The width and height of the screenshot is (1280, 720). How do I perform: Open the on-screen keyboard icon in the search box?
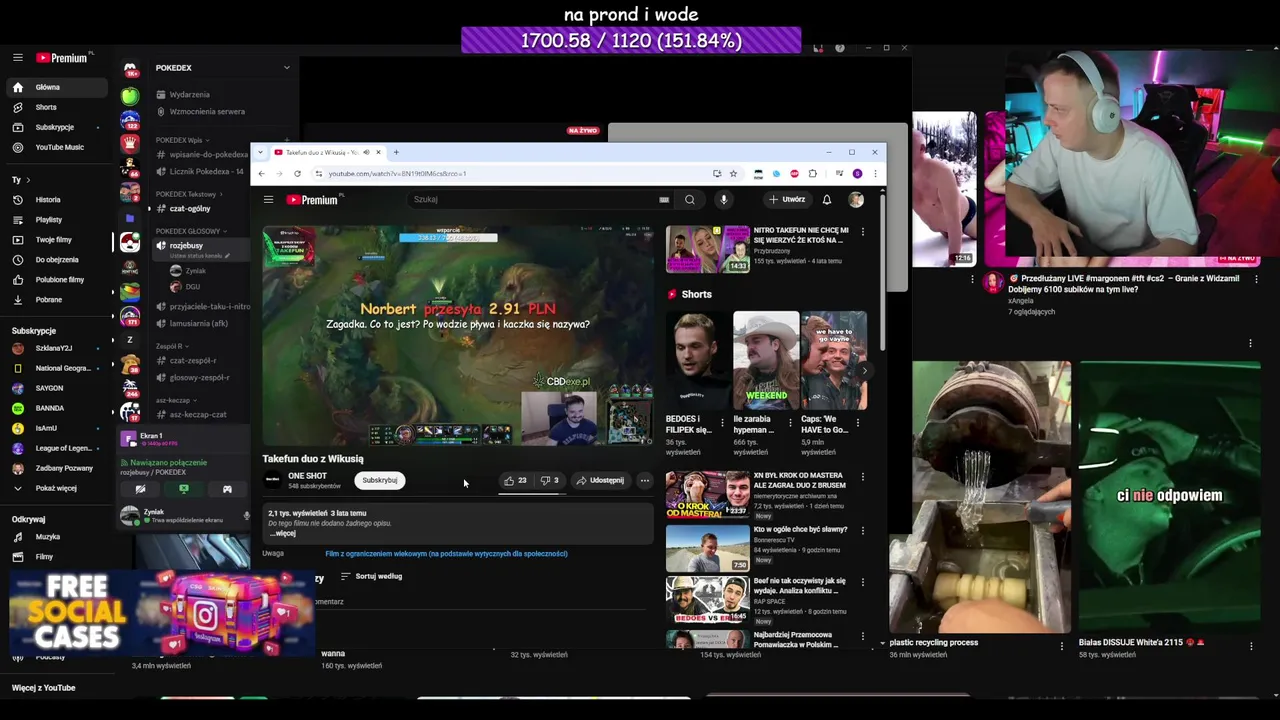(664, 200)
